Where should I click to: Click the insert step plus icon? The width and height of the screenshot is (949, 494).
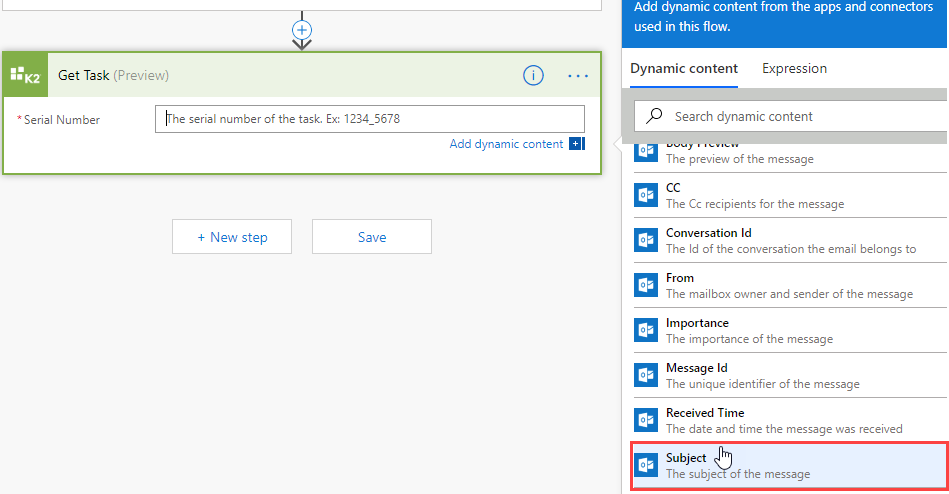coord(302,30)
